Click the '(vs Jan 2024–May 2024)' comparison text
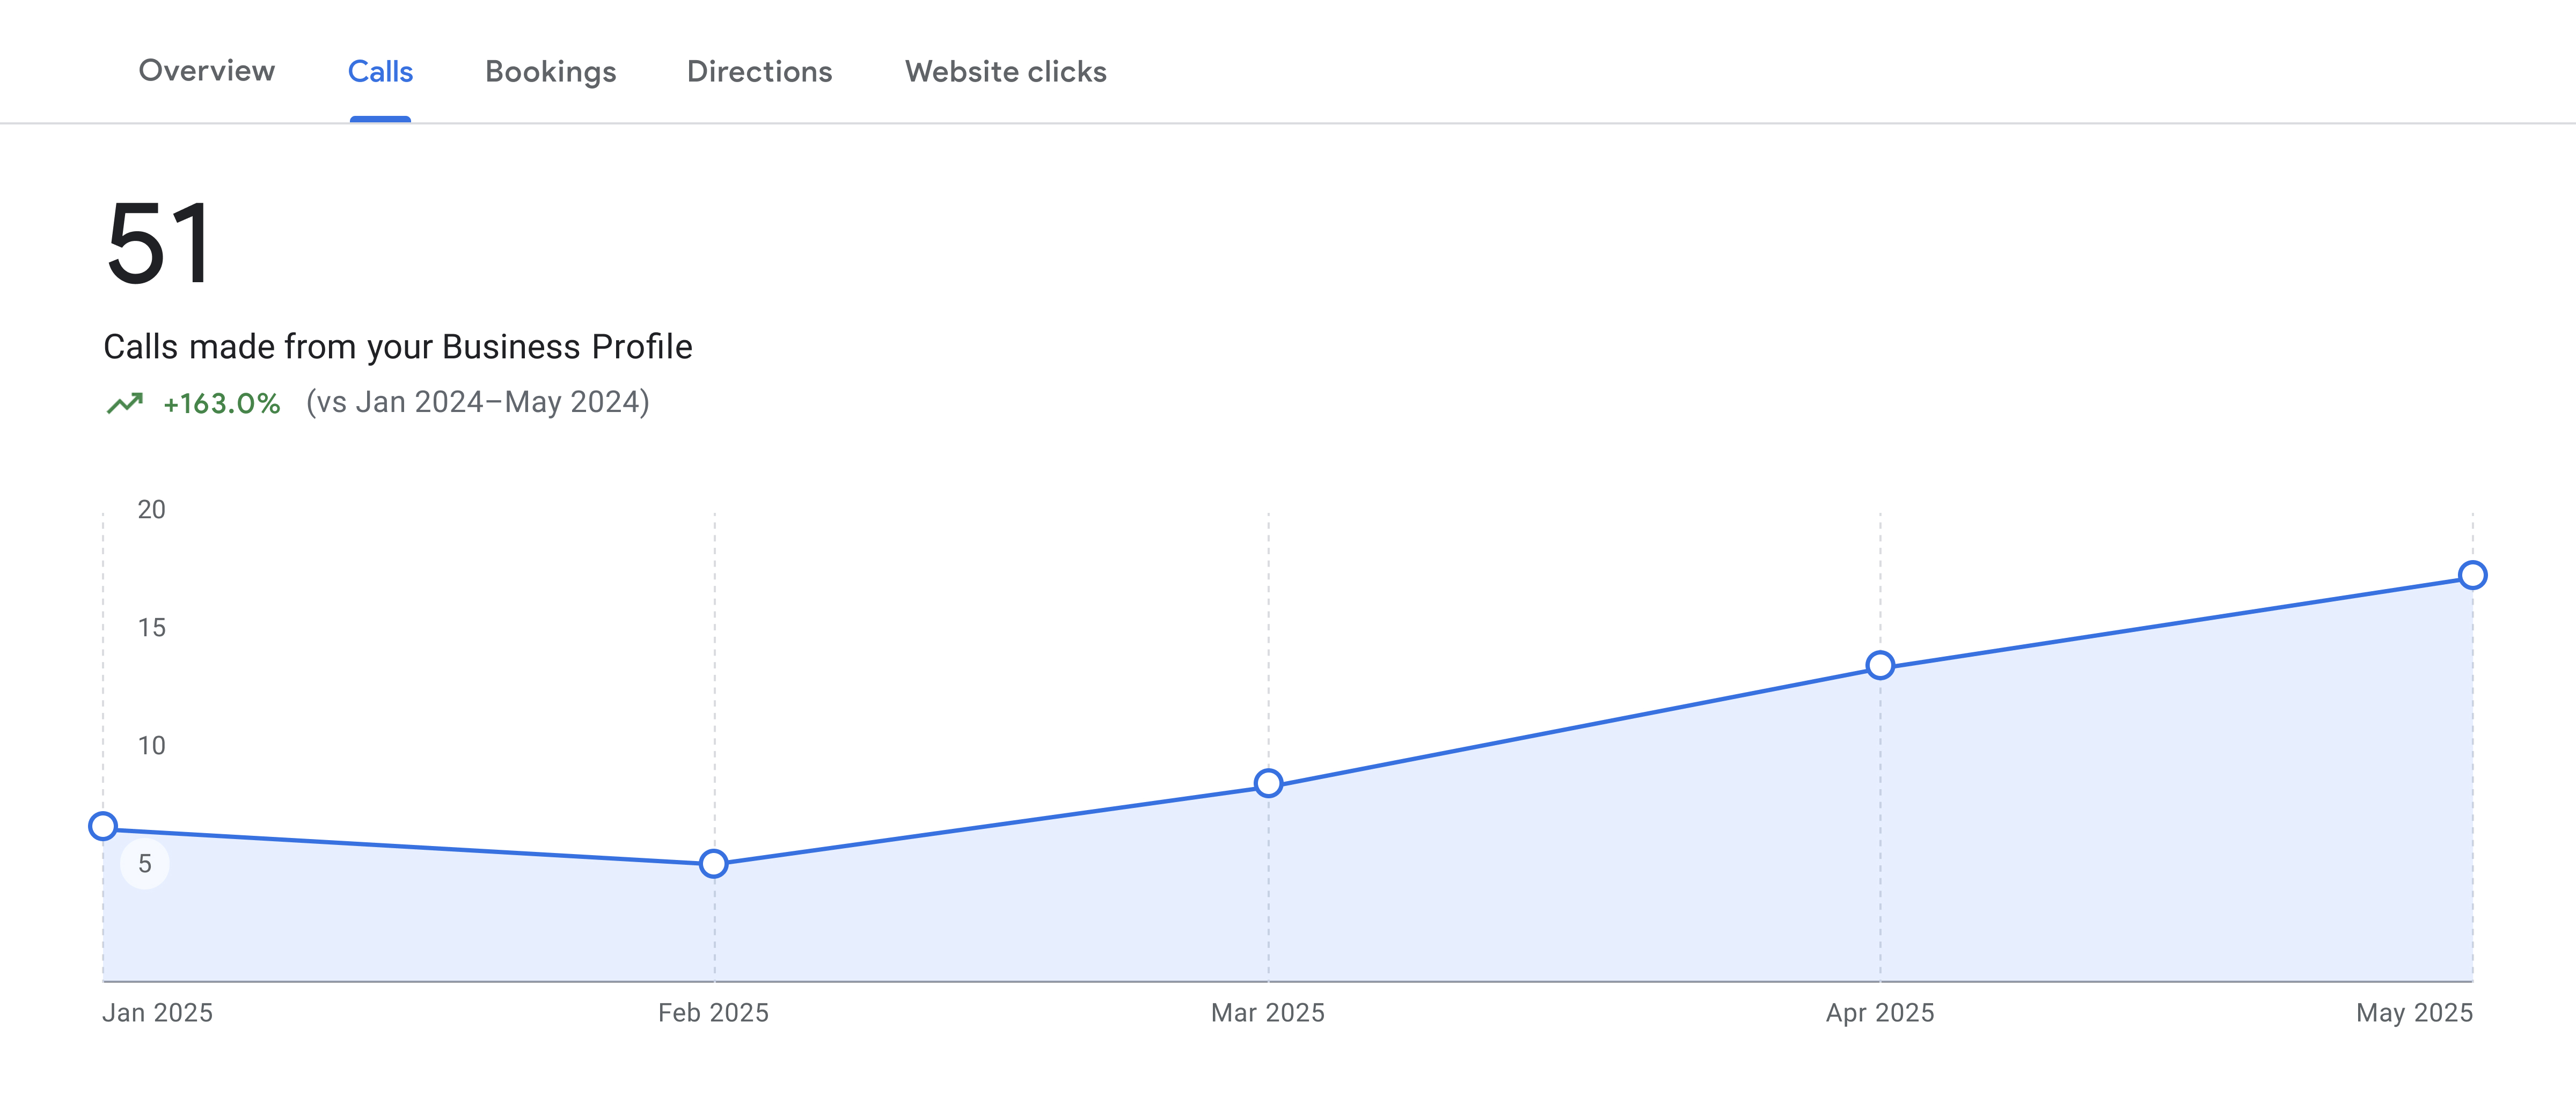2576x1103 pixels. (x=478, y=402)
